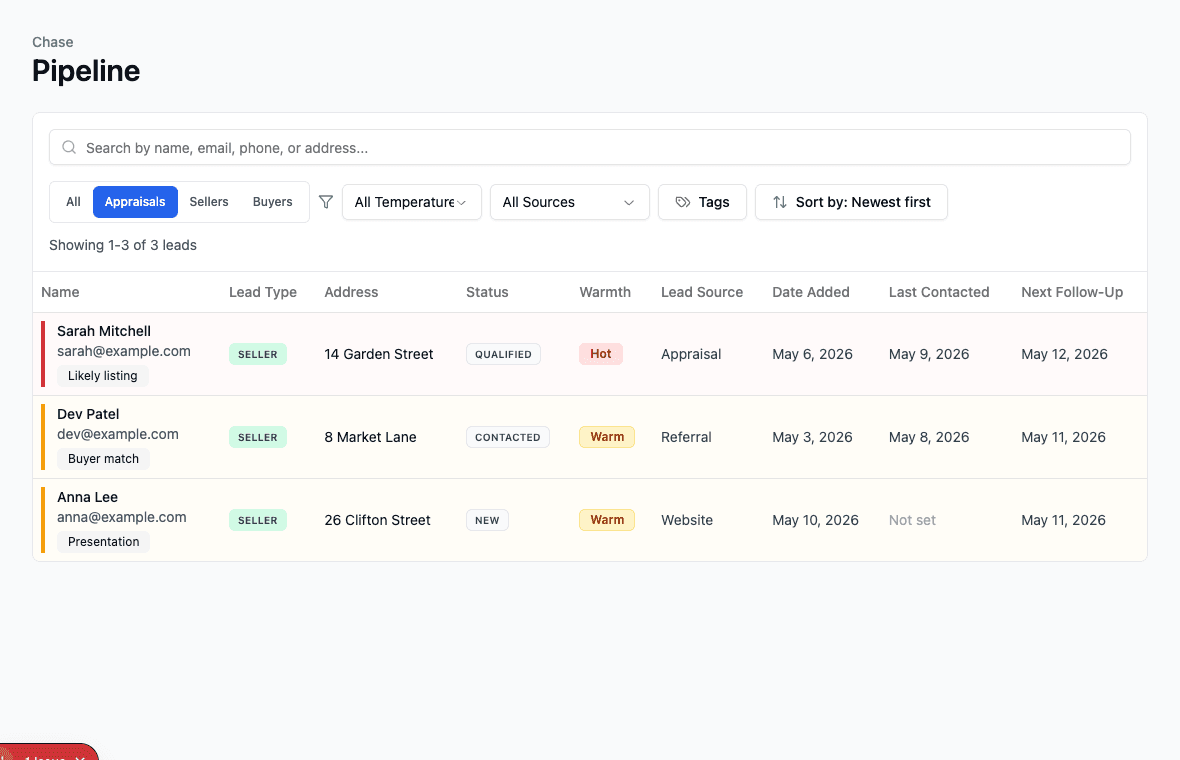Image resolution: width=1180 pixels, height=760 pixels.
Task: Click the May 9, 2026 last contacted
Action: (929, 354)
